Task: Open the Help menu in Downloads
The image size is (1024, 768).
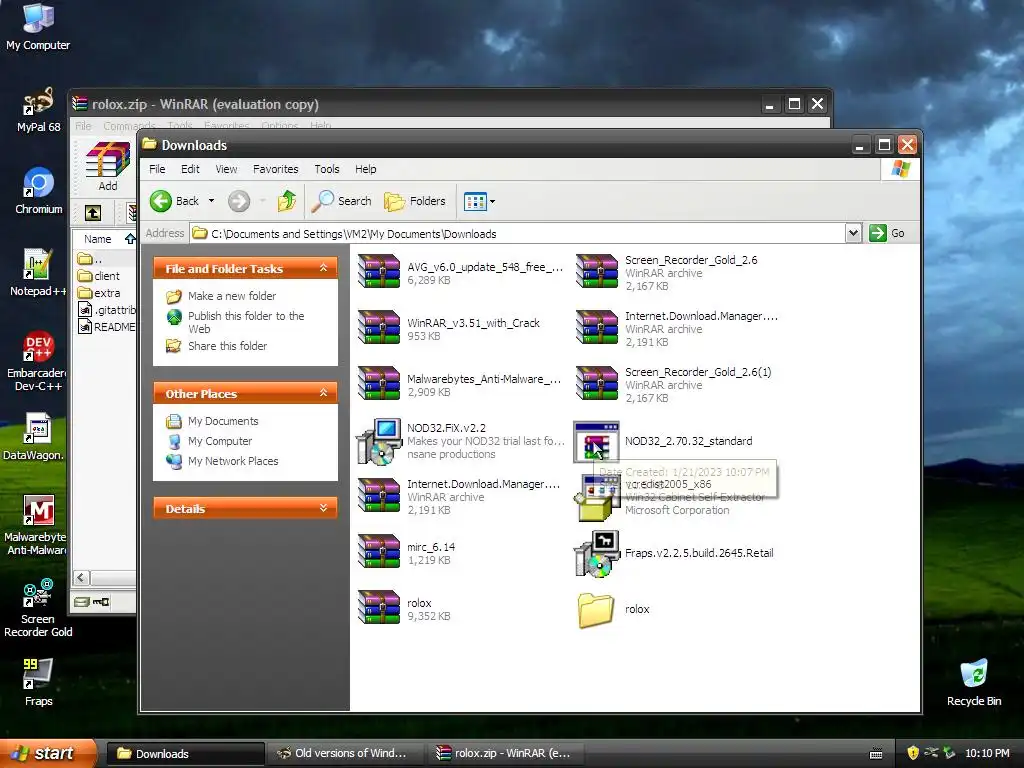Action: (x=365, y=169)
